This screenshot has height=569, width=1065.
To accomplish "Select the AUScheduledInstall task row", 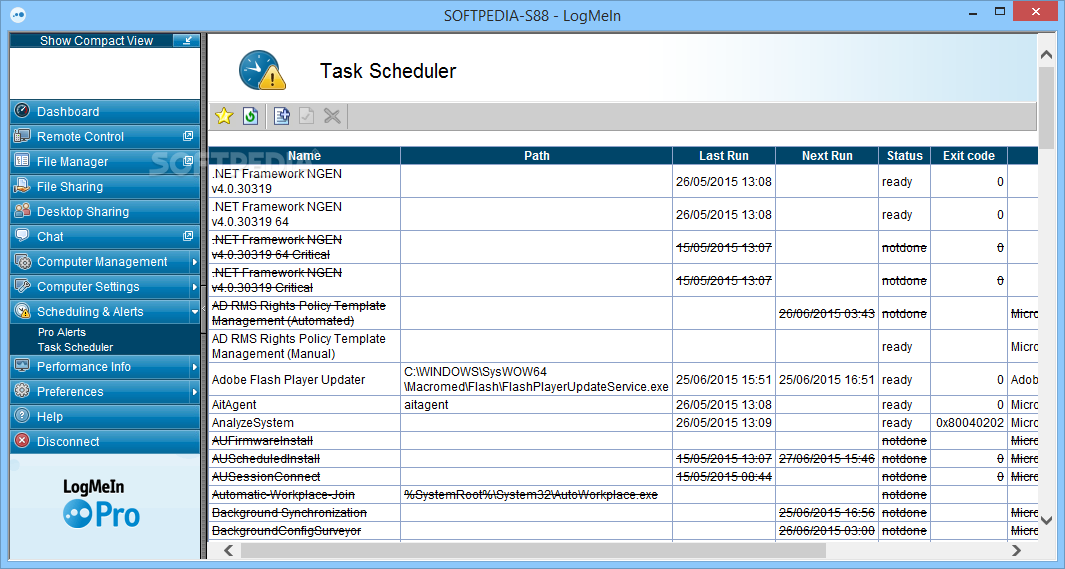I will pyautogui.click(x=623, y=458).
